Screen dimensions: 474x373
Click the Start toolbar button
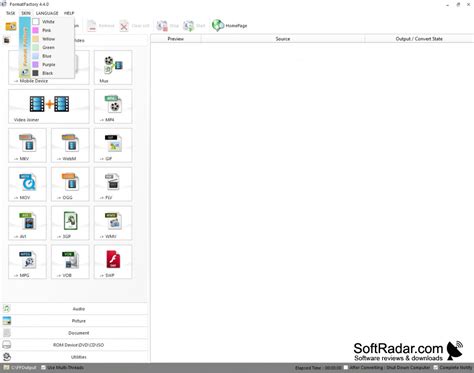[194, 26]
